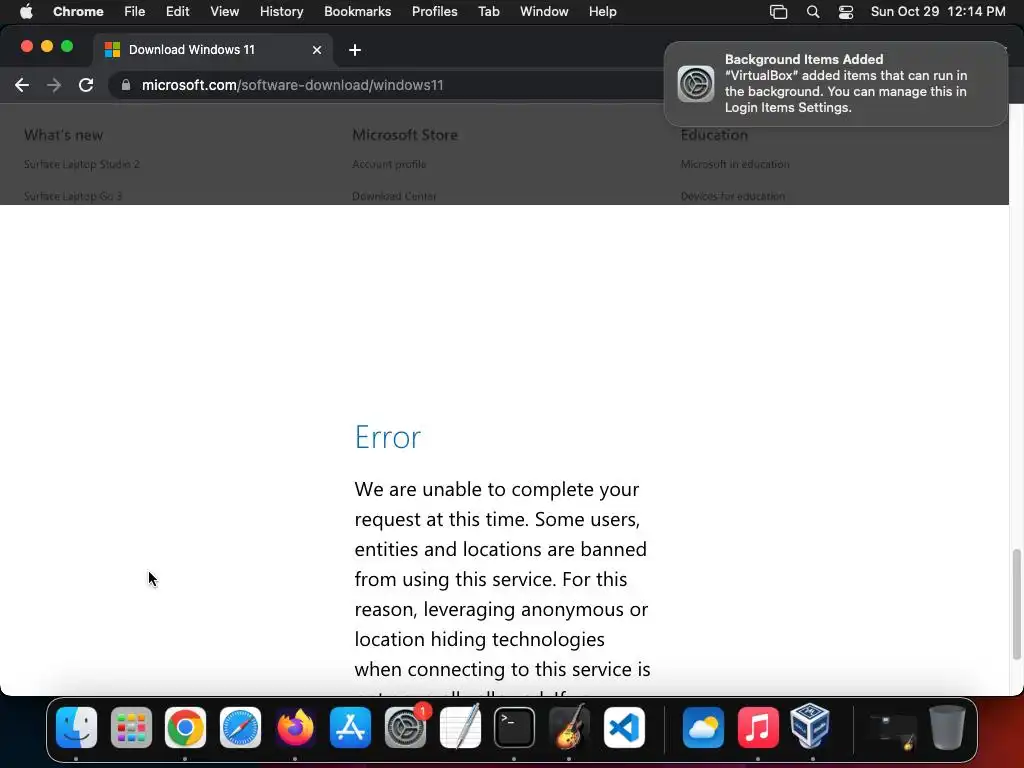Open the Weather app in Dock
The image size is (1024, 768).
pos(703,727)
